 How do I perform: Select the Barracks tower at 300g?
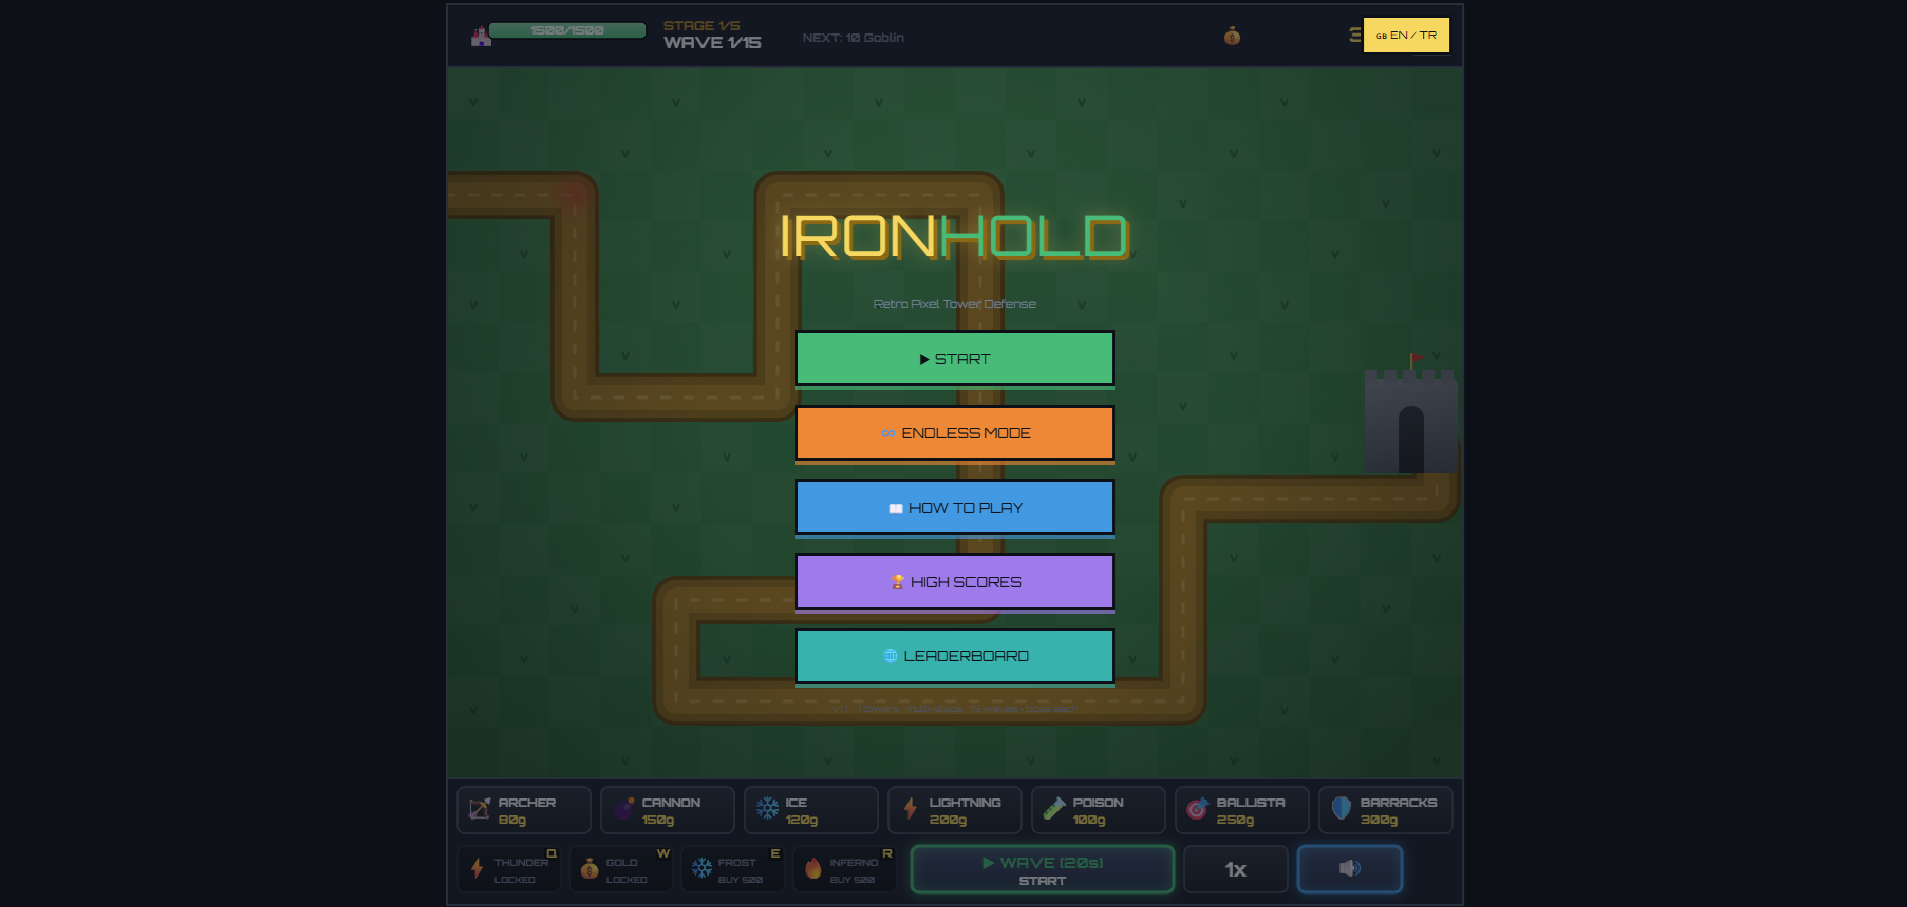1385,810
